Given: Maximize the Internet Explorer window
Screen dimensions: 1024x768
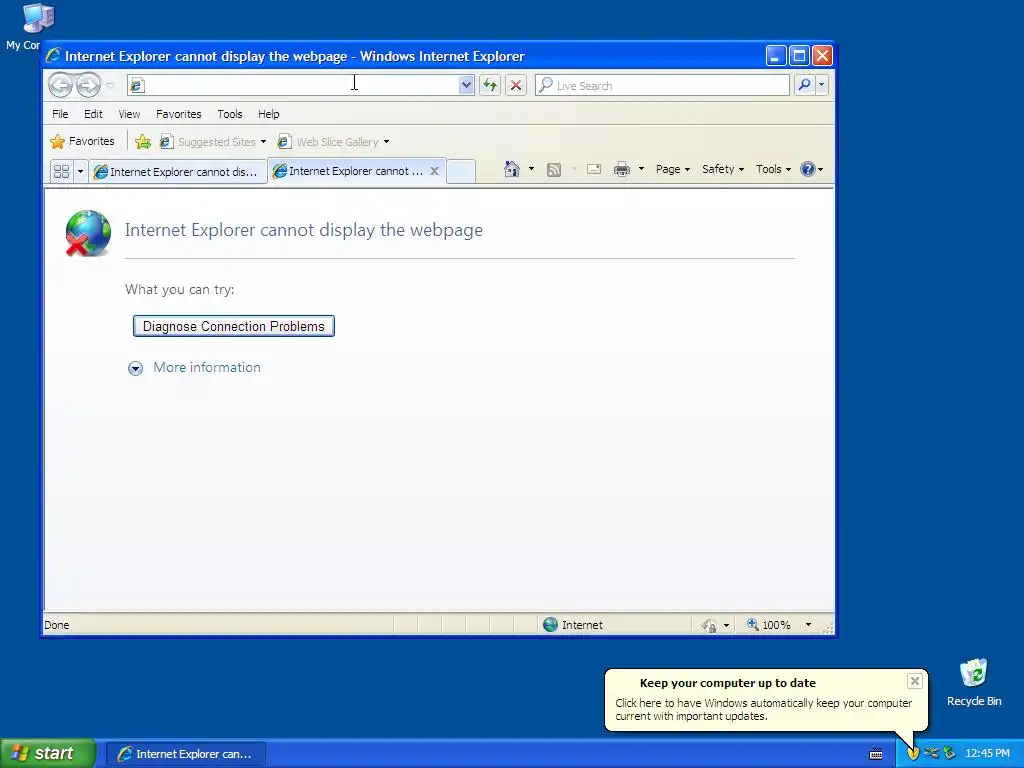Looking at the screenshot, I should [799, 56].
